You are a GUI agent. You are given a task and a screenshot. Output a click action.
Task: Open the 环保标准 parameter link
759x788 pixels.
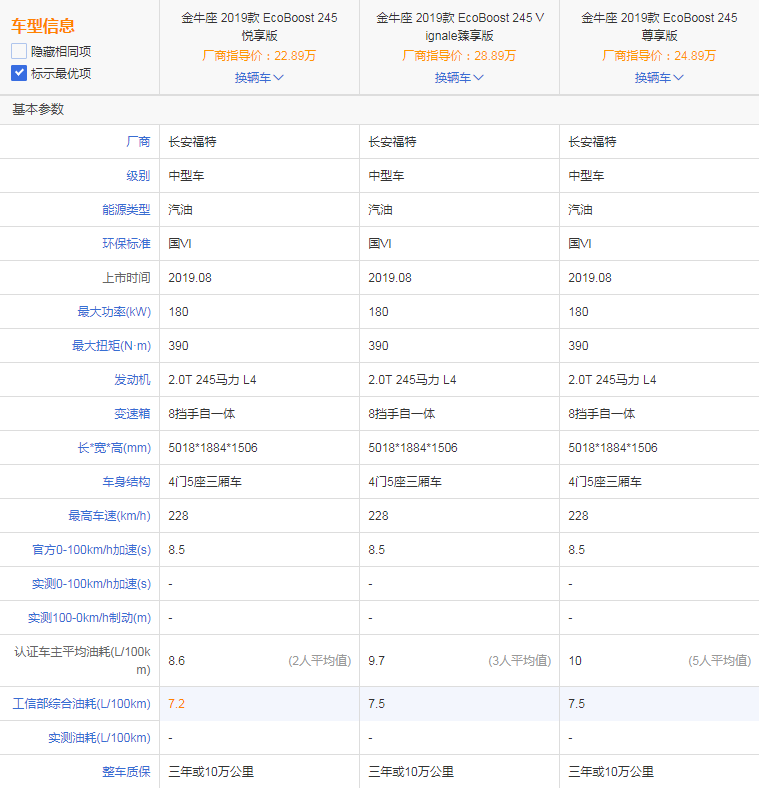(x=126, y=244)
